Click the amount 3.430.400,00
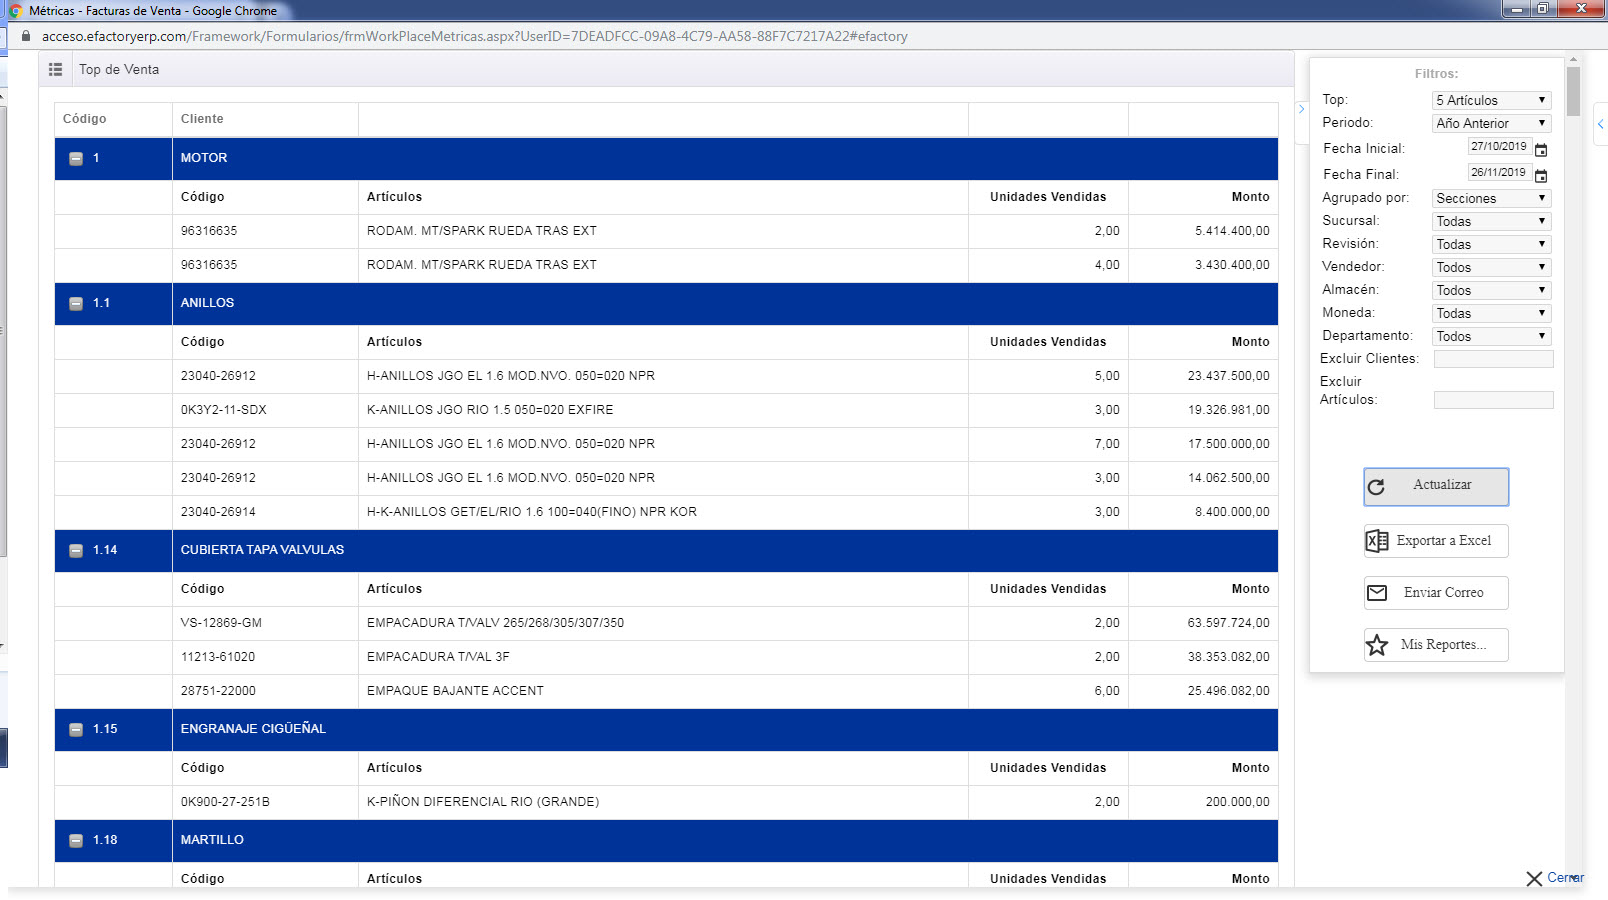Screen dimensions: 1608x900 pos(1232,265)
